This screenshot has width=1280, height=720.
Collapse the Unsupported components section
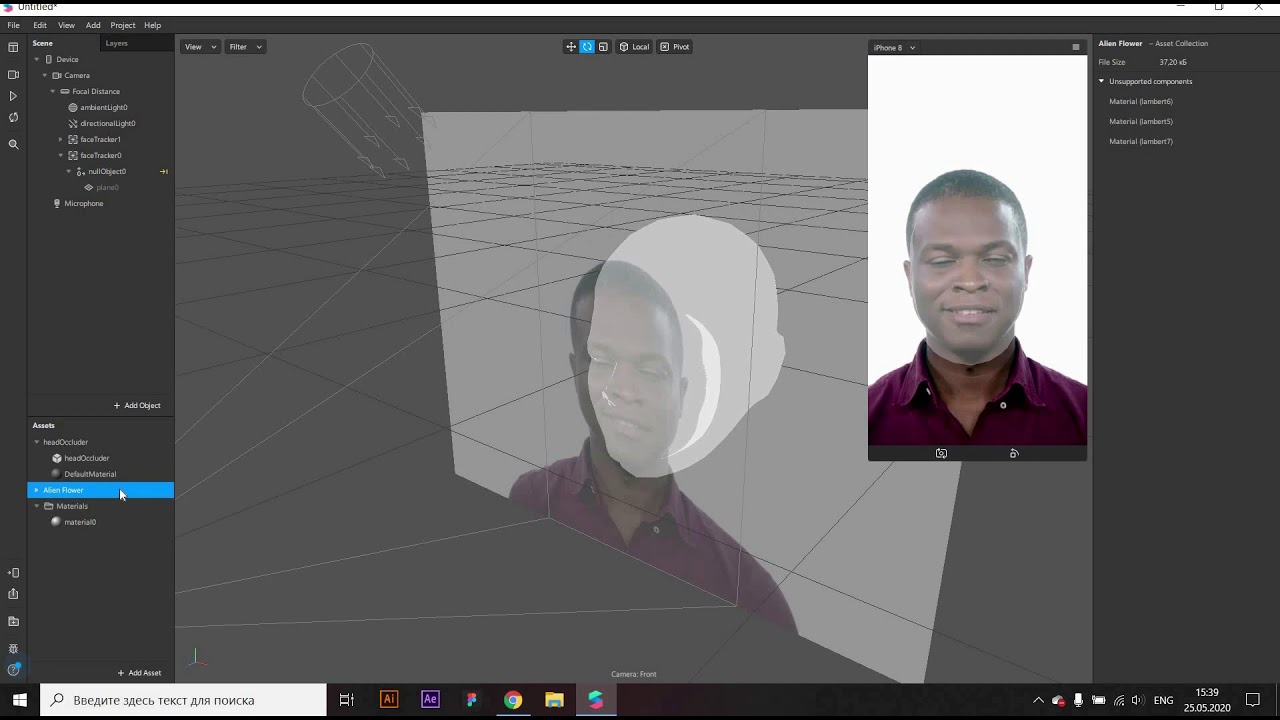point(1102,81)
